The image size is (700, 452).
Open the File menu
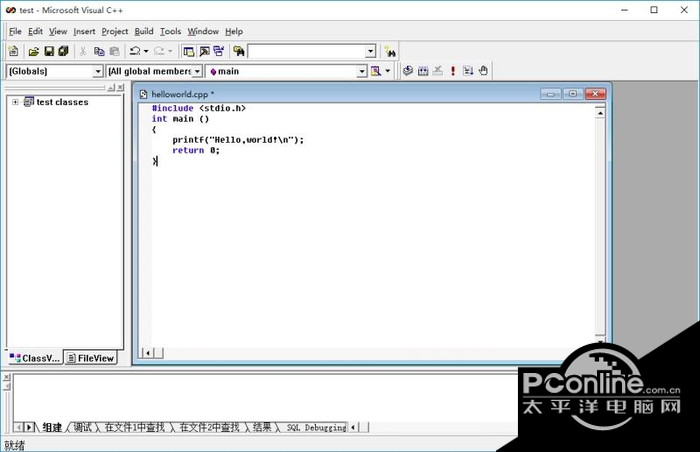click(15, 31)
